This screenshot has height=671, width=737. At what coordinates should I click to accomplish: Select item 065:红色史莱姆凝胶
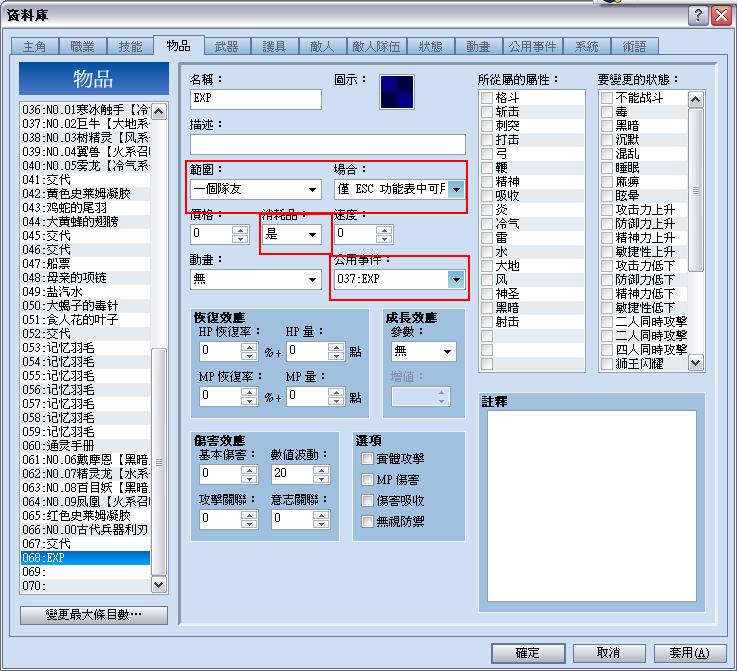tap(86, 515)
